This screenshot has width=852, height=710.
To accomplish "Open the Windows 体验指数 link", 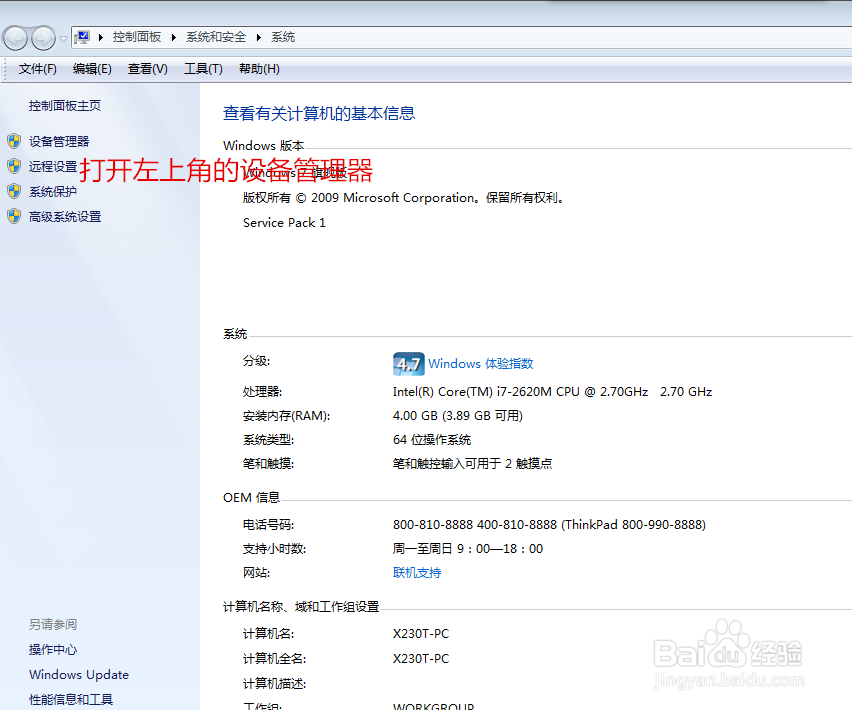I will coord(481,363).
